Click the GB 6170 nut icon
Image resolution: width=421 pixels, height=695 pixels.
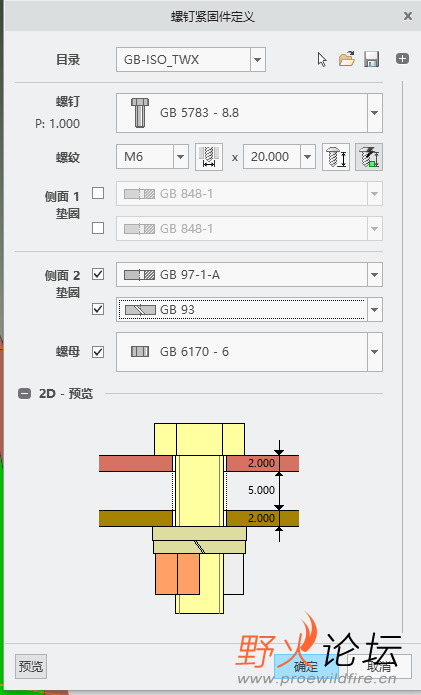click(x=140, y=352)
